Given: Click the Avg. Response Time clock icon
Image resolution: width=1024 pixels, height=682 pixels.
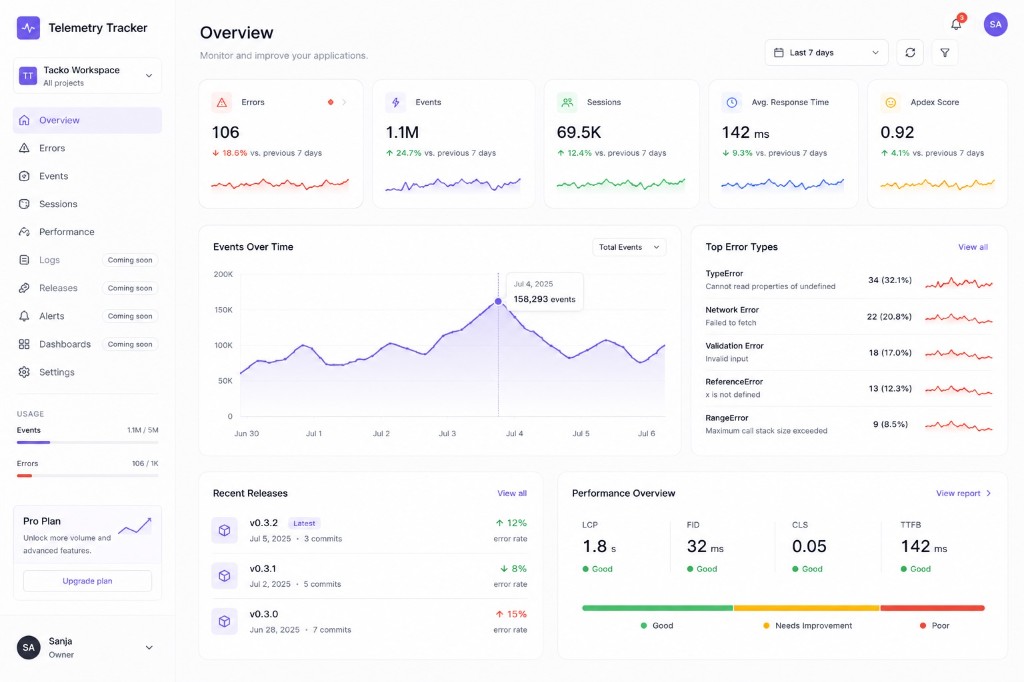Looking at the screenshot, I should [732, 103].
